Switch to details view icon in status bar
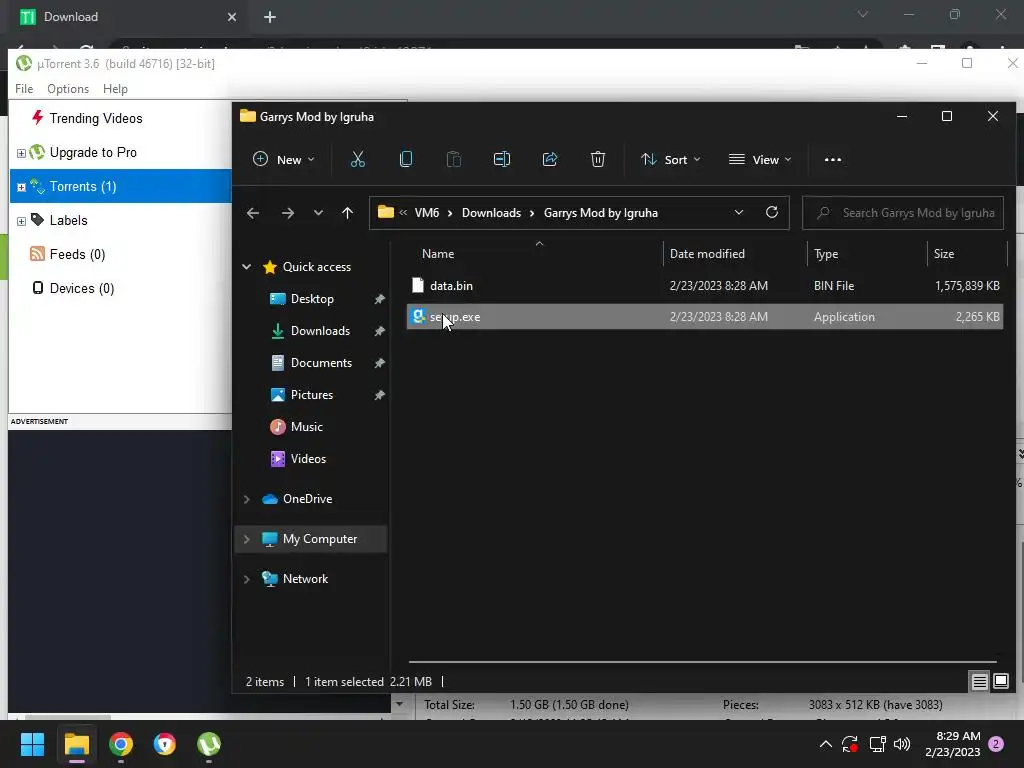 pos(979,682)
